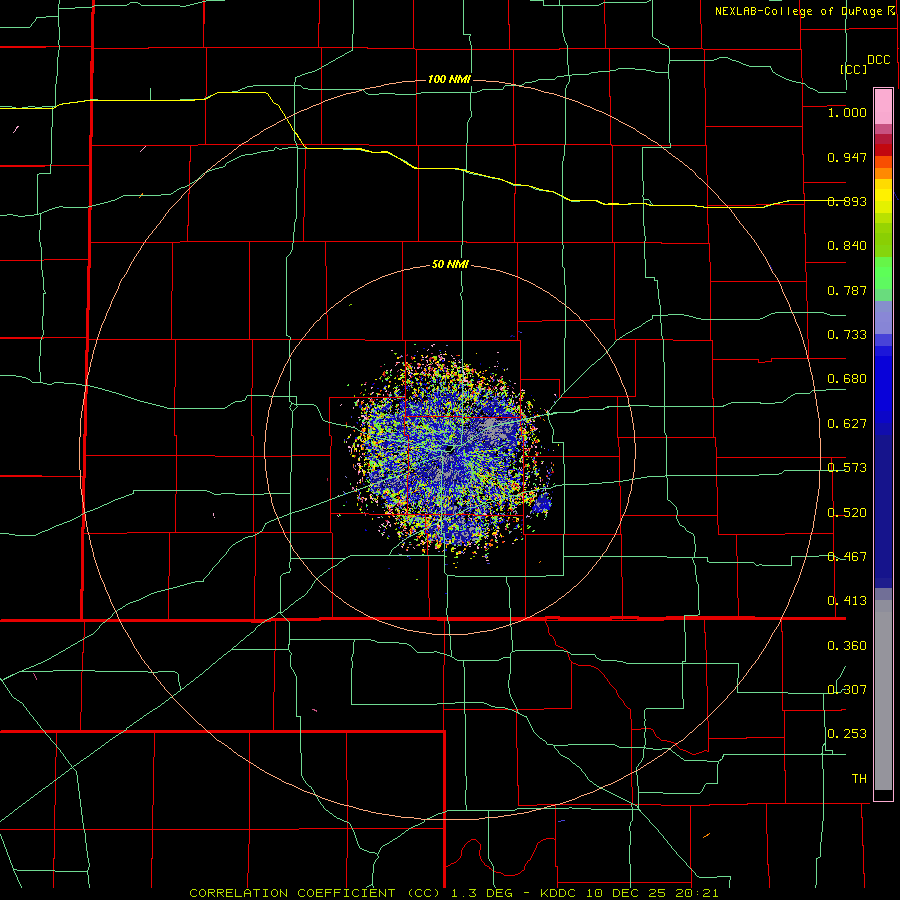Click the 0.520 legend value
Image resolution: width=900 pixels, height=900 pixels.
coord(847,513)
